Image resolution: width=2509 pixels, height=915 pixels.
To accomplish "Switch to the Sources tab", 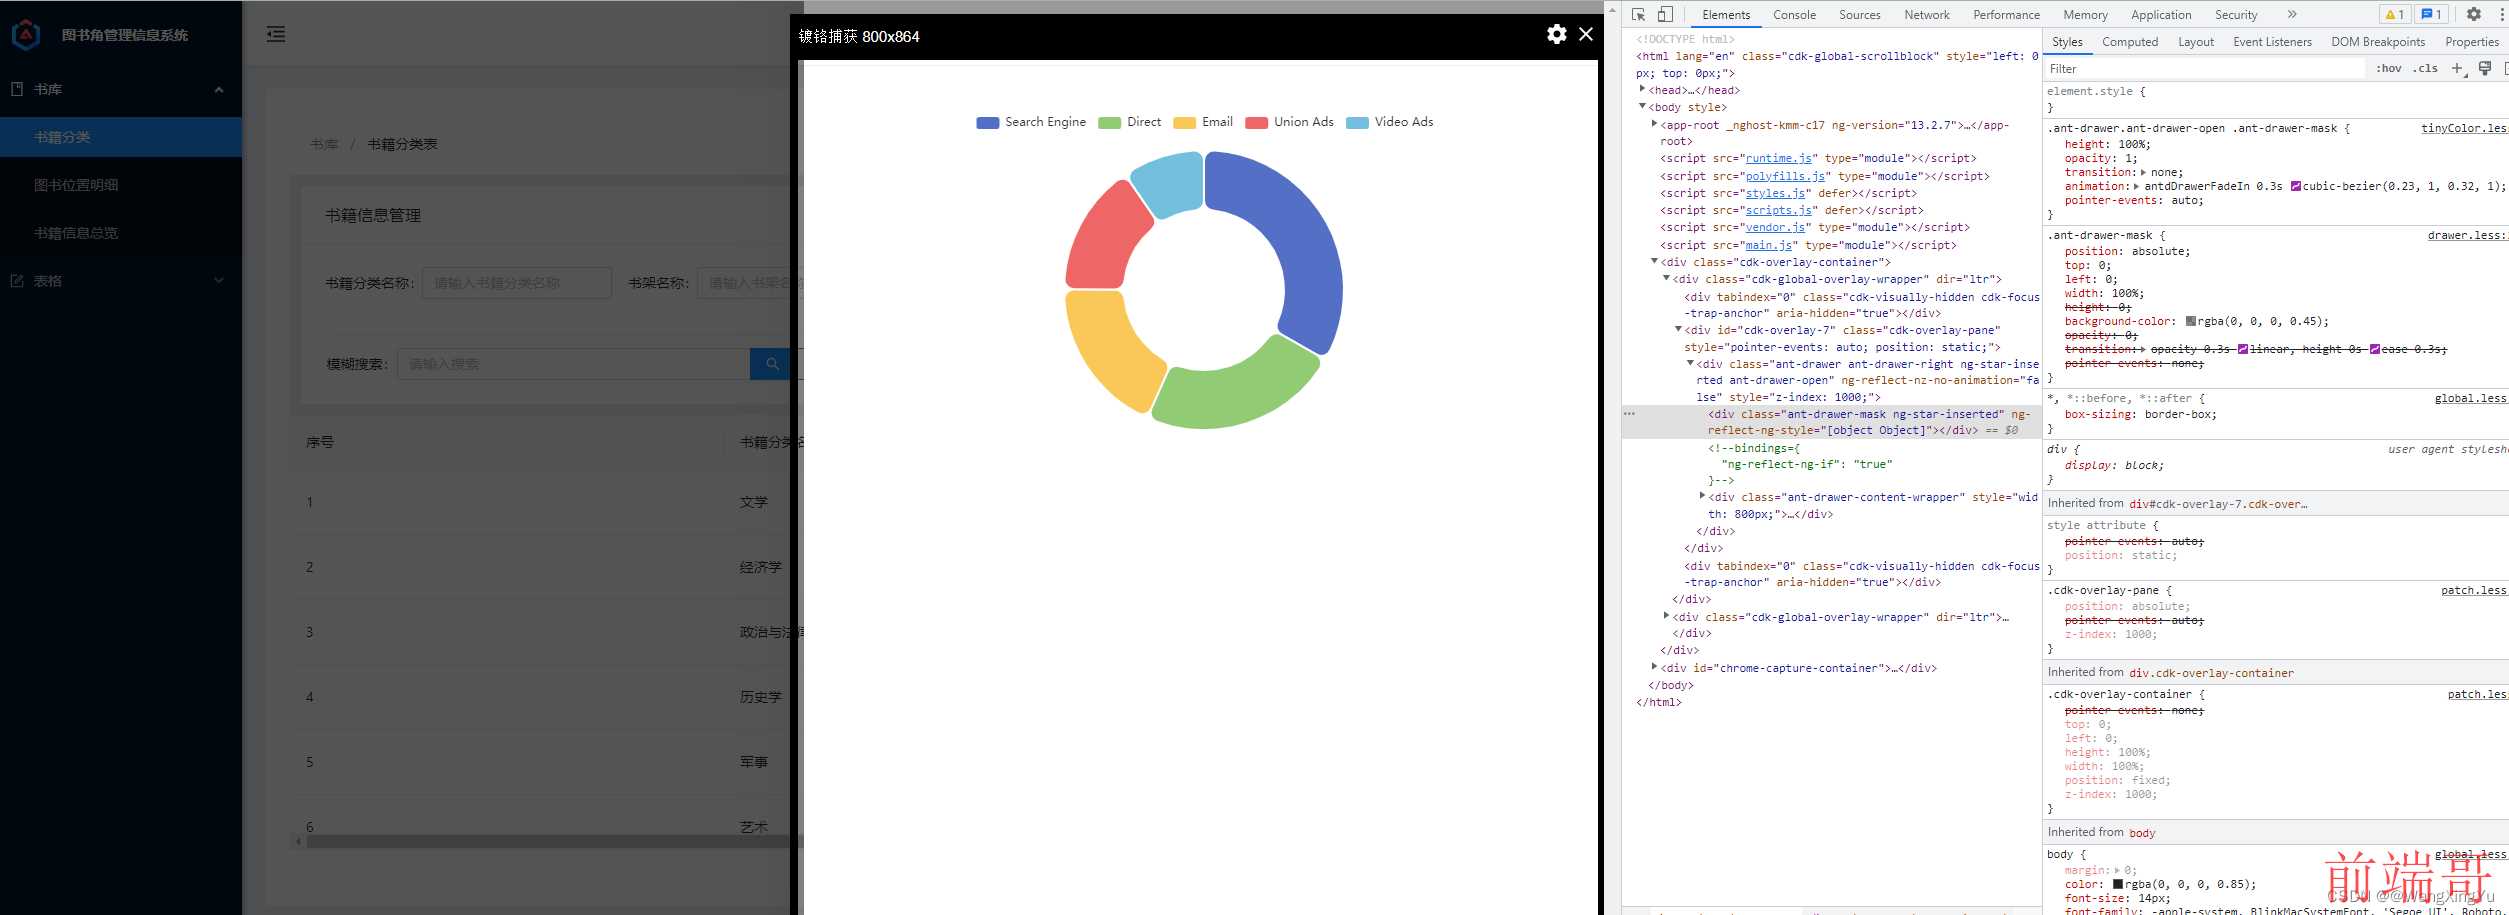I will [x=1859, y=14].
